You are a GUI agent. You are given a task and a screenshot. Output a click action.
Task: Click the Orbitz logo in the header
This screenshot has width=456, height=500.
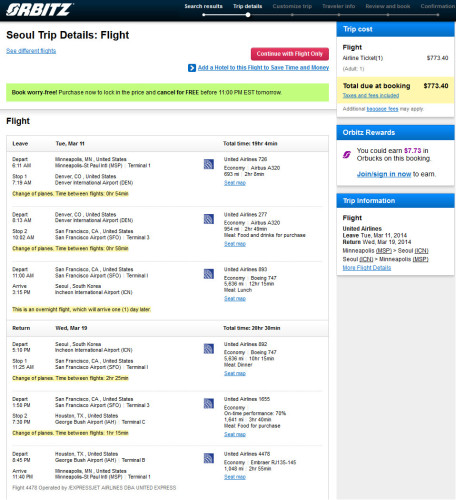point(39,10)
